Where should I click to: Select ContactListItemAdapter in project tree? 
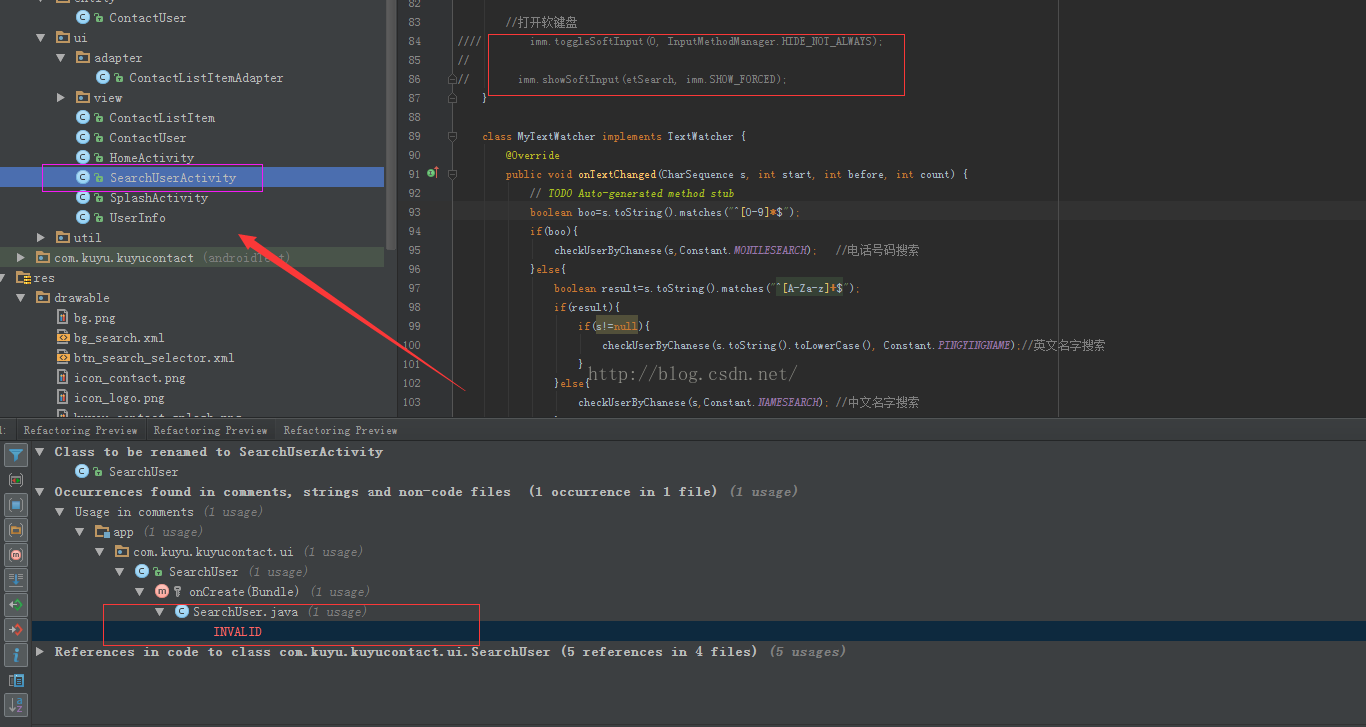(206, 78)
